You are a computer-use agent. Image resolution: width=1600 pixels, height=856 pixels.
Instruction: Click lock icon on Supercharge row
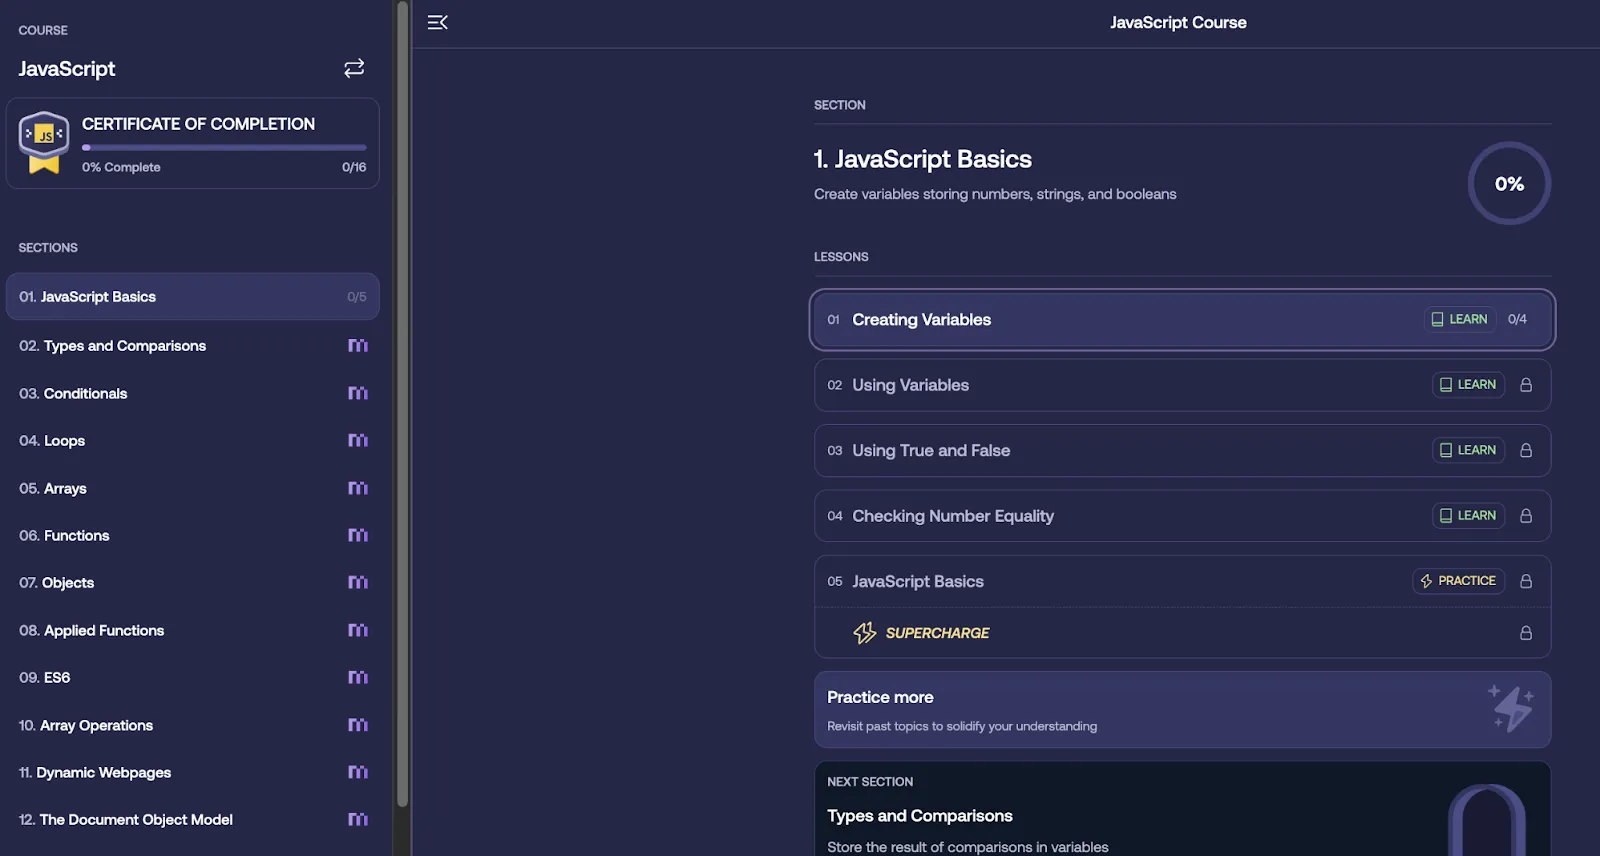tap(1526, 633)
